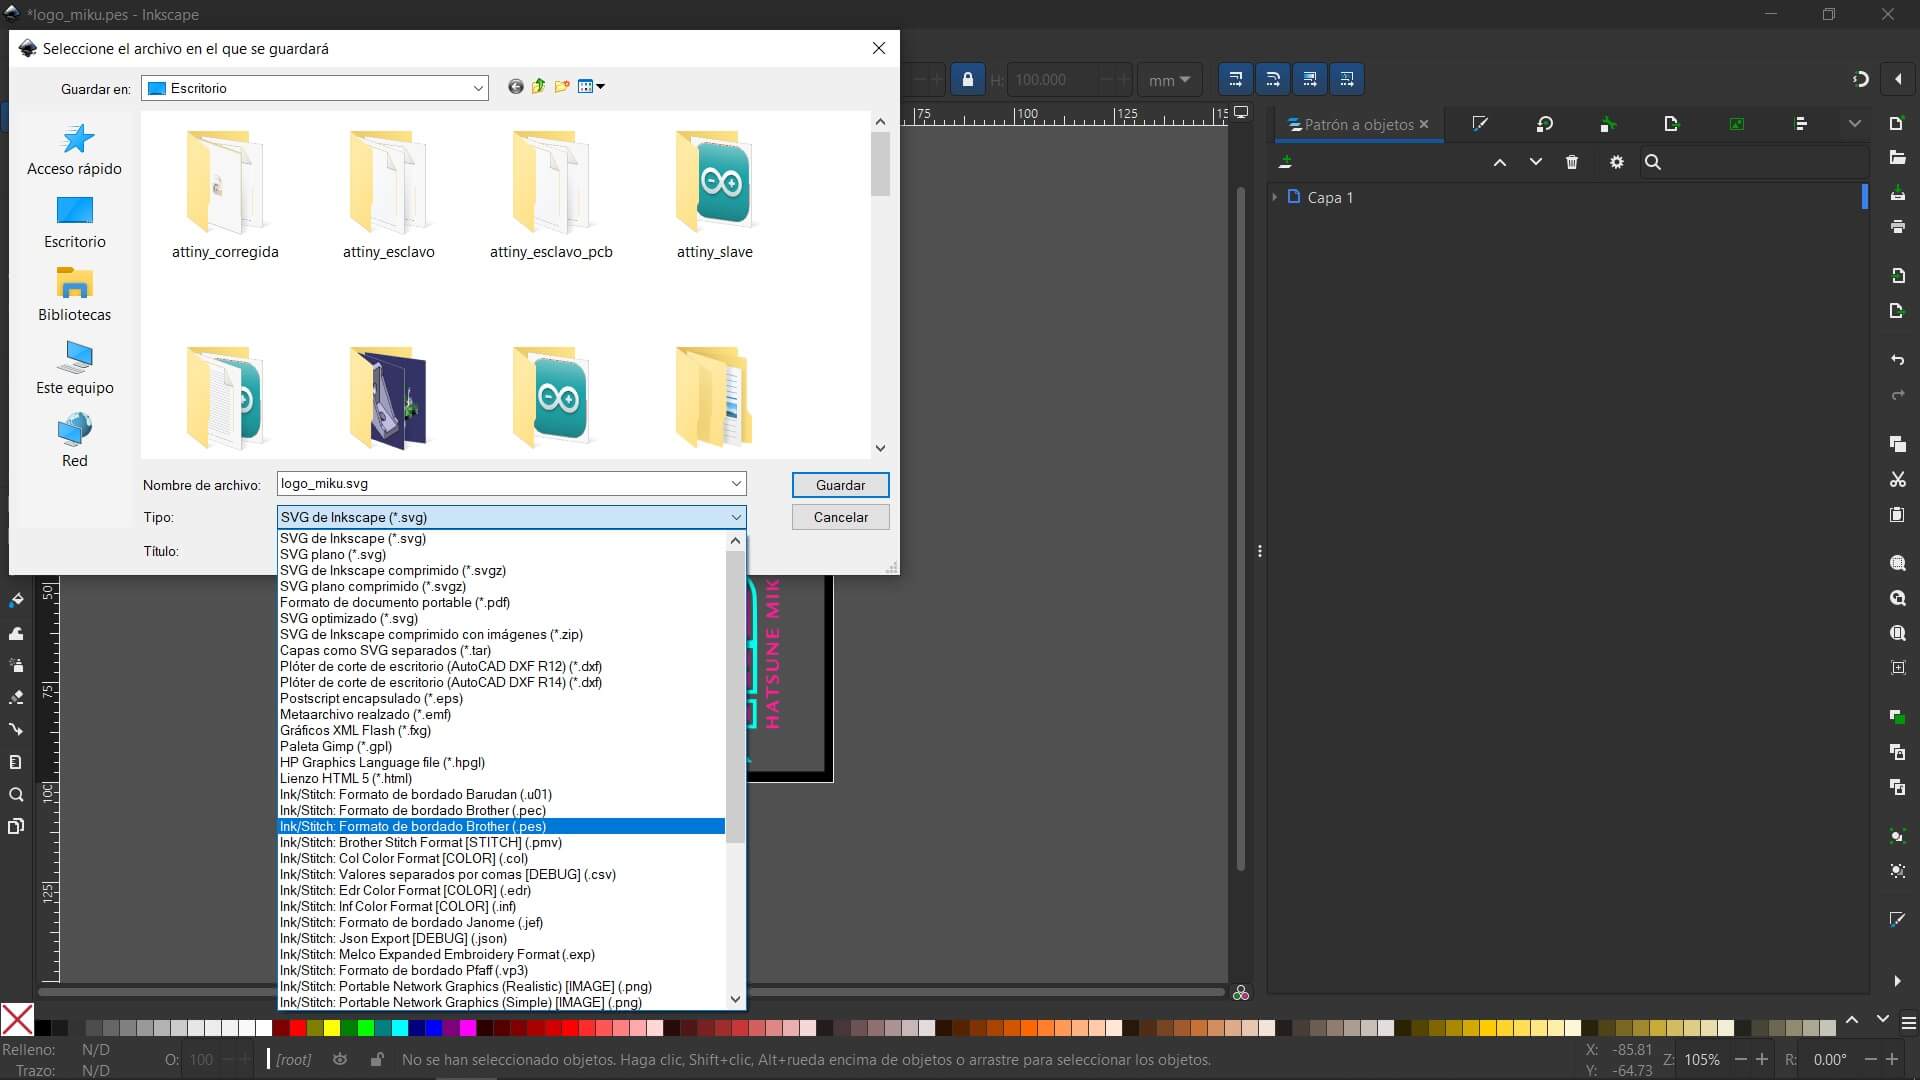
Task: Pick the green color swatch
Action: coord(366,1028)
